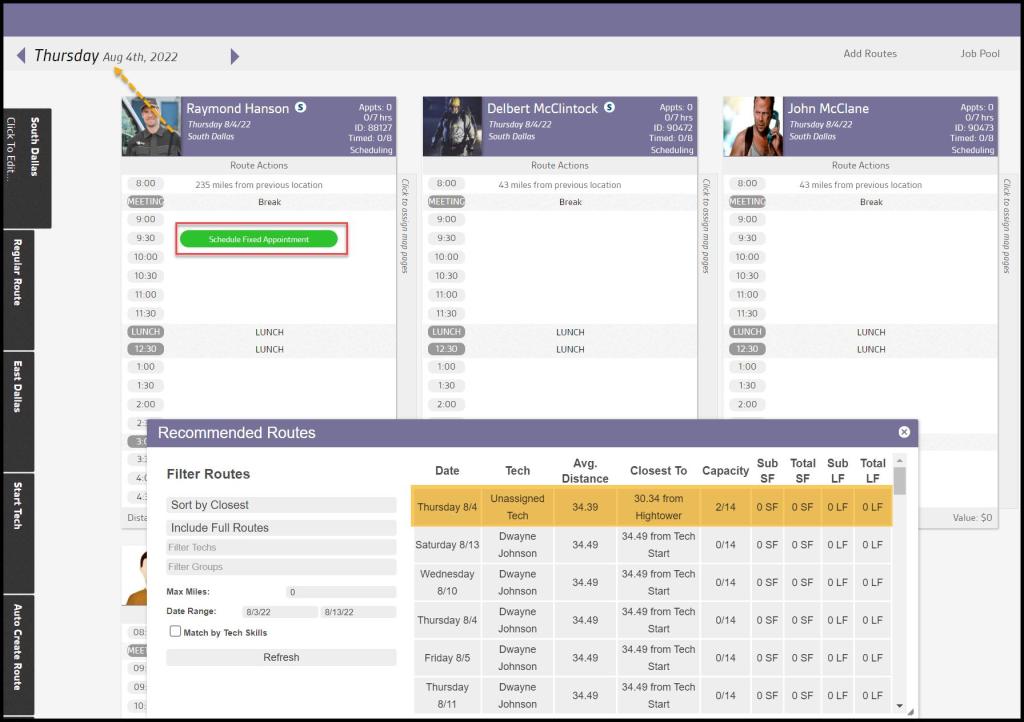Close the Recommended Routes dialog

(x=904, y=432)
